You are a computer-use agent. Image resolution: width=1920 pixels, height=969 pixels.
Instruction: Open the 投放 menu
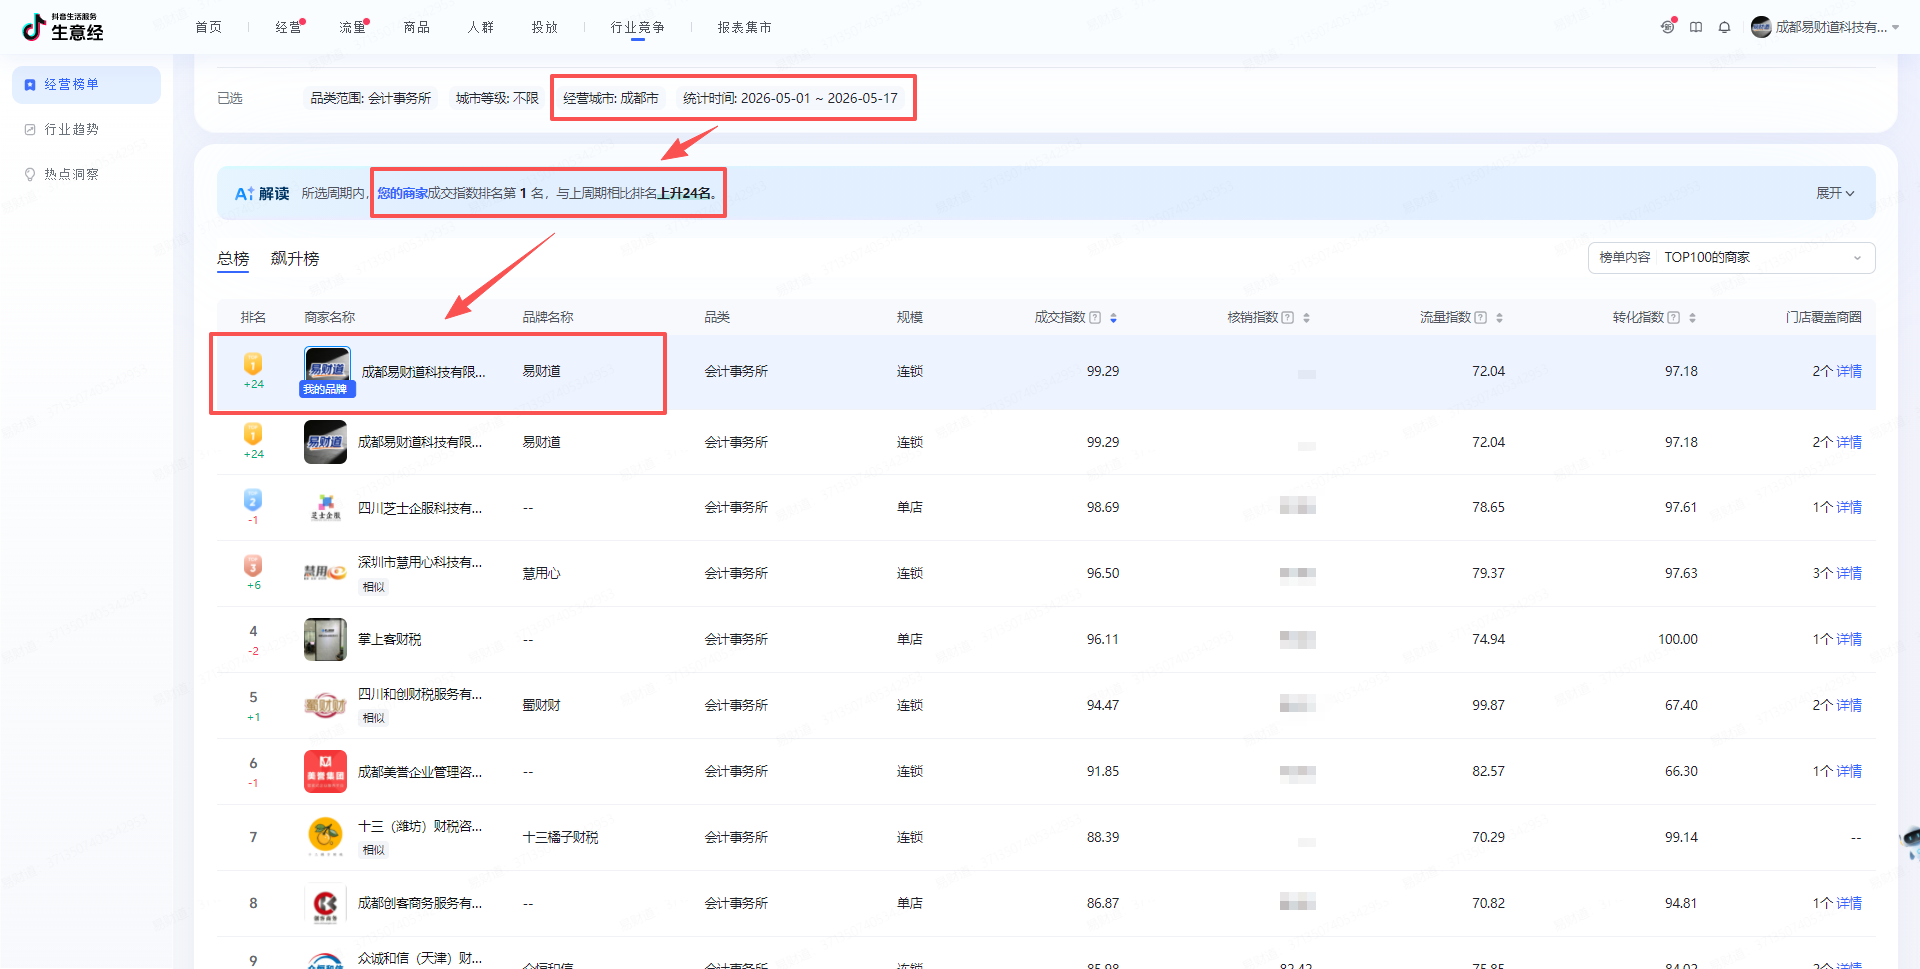point(545,28)
